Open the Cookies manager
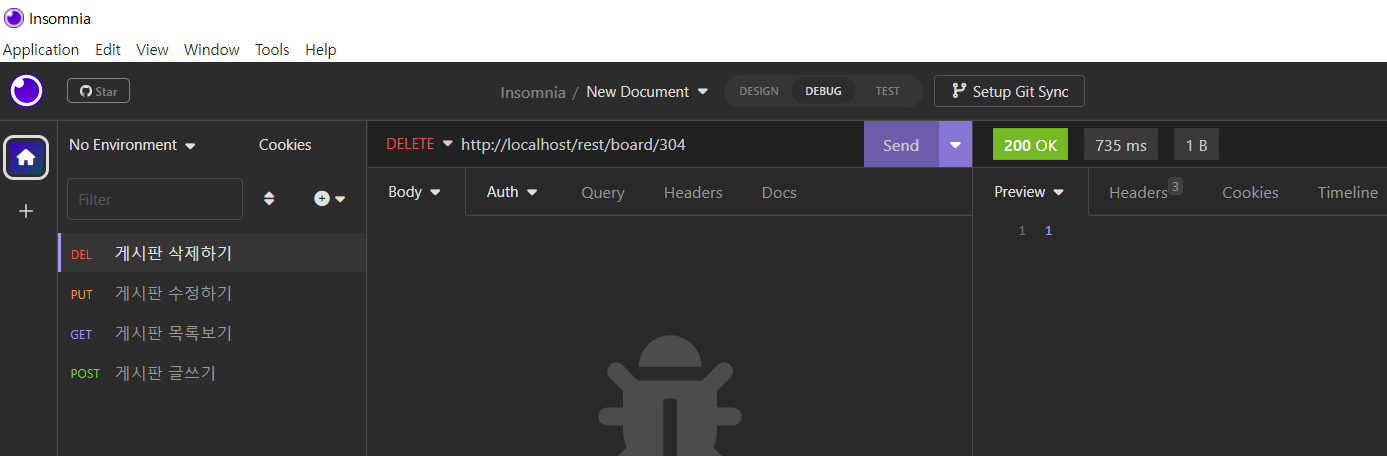Screen dimensions: 1387x456 (x=285, y=145)
